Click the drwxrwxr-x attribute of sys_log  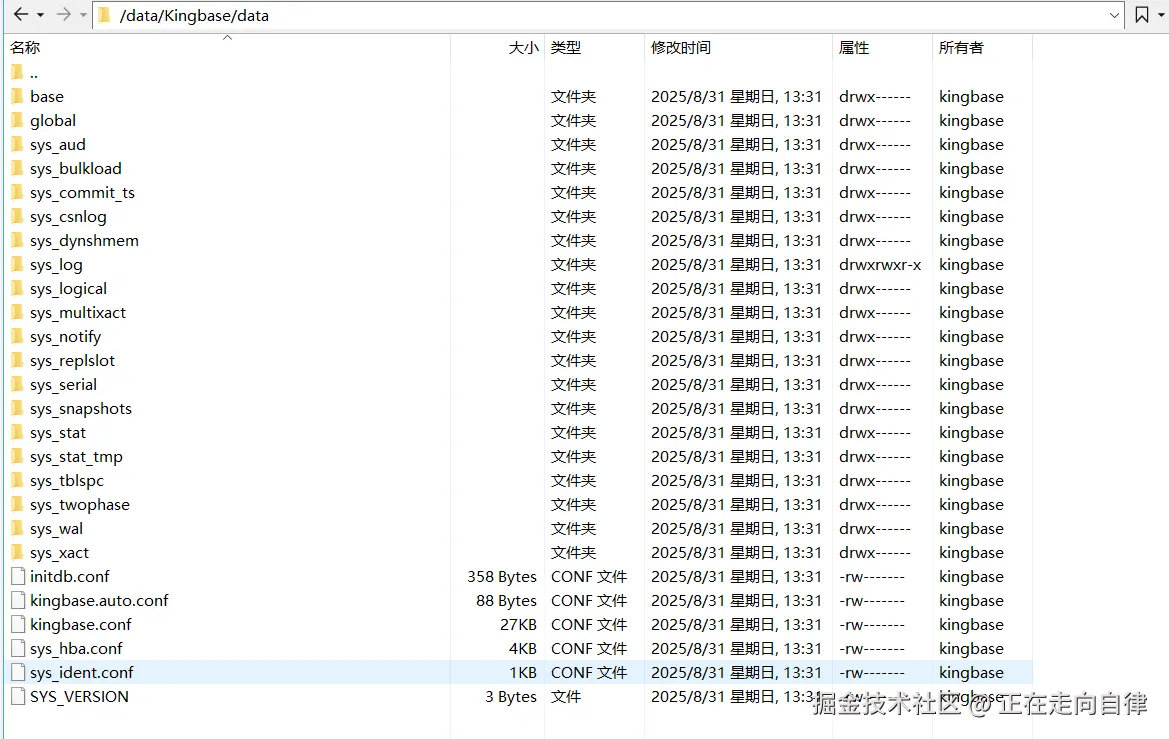880,265
